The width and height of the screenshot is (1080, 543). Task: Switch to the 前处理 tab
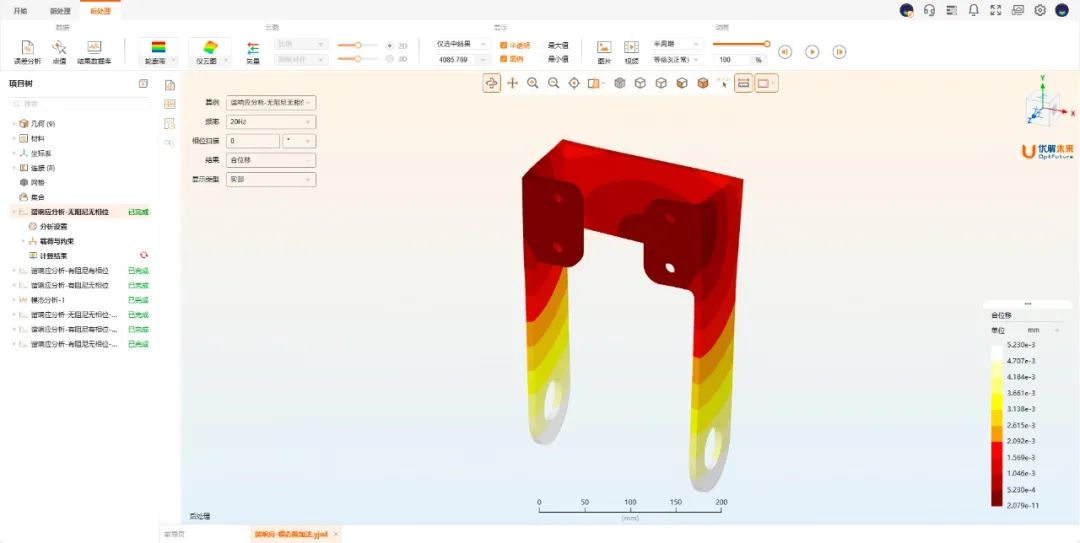(x=61, y=10)
